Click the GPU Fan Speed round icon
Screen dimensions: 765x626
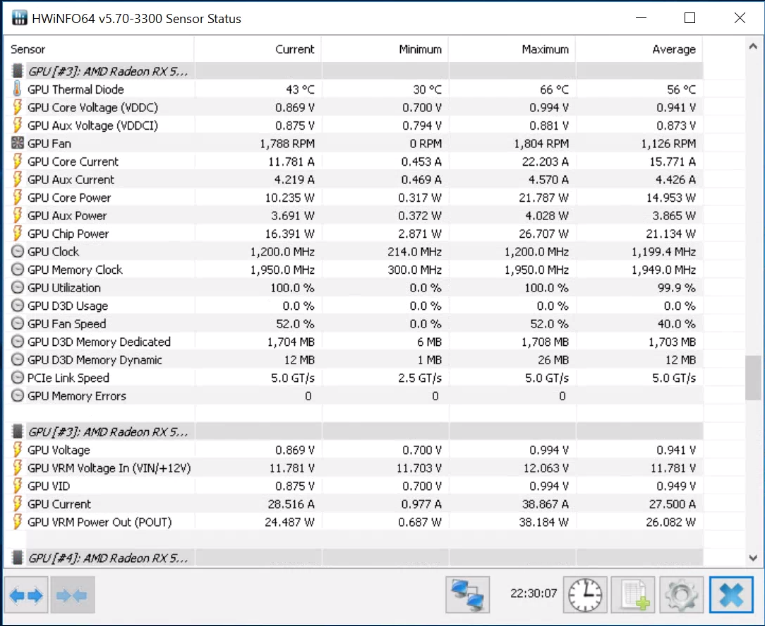click(17, 323)
